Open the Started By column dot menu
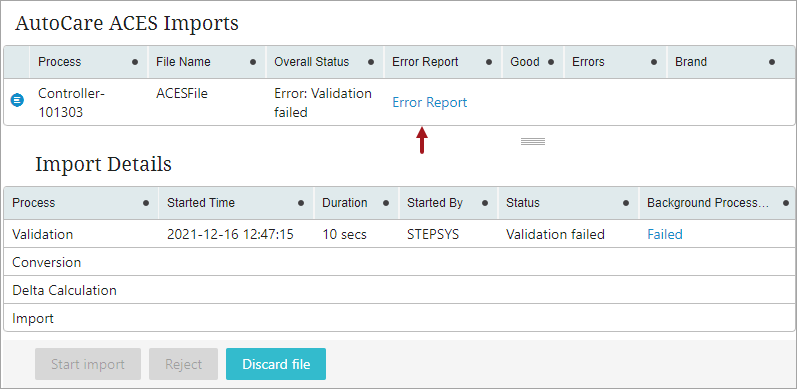This screenshot has height=389, width=797. [485, 203]
